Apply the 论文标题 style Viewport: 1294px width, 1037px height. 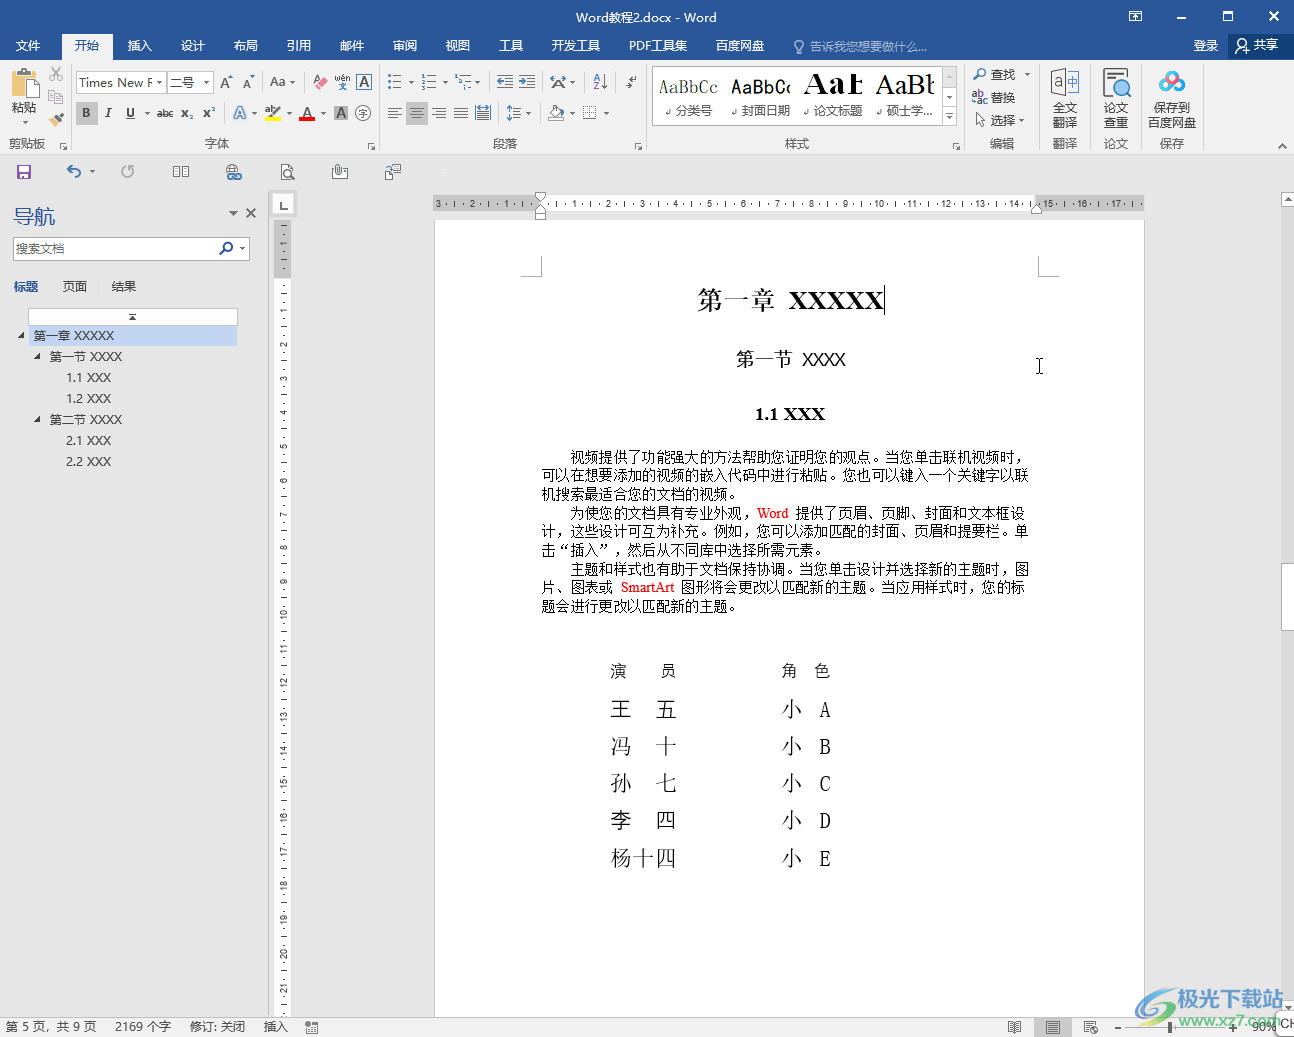(833, 96)
